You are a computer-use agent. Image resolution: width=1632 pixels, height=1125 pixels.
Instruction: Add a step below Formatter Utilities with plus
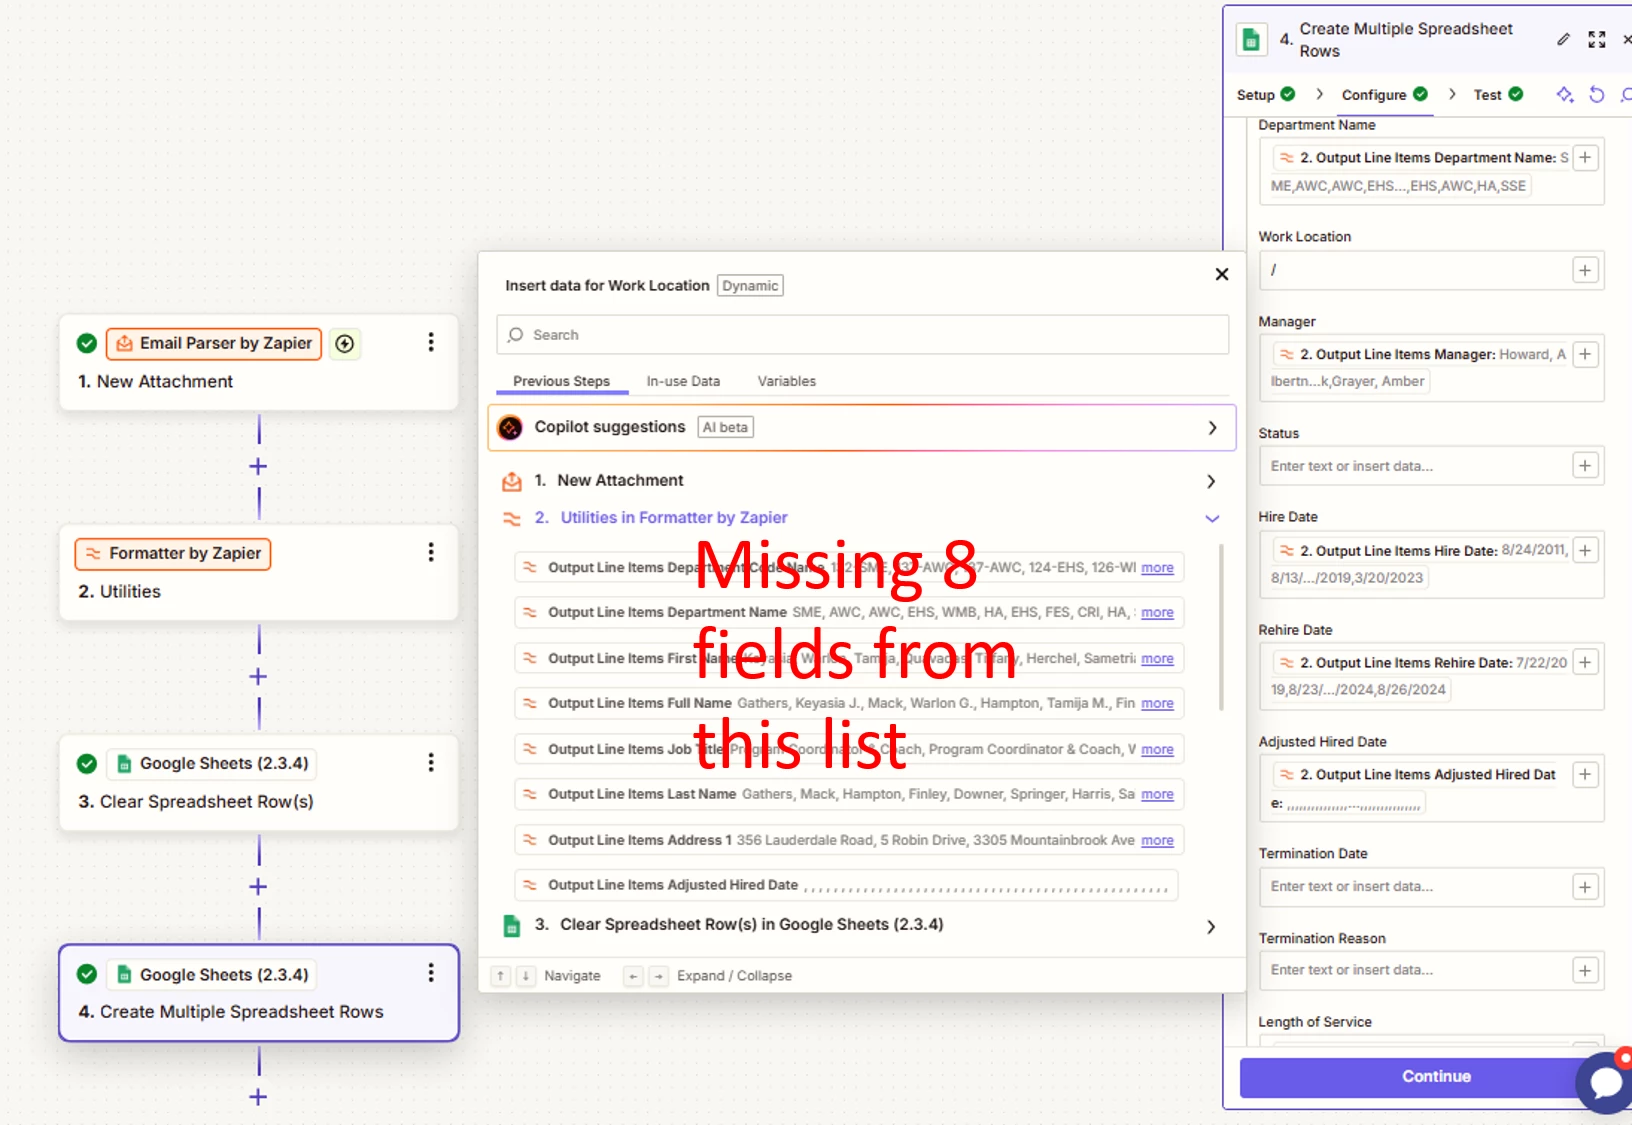click(258, 677)
